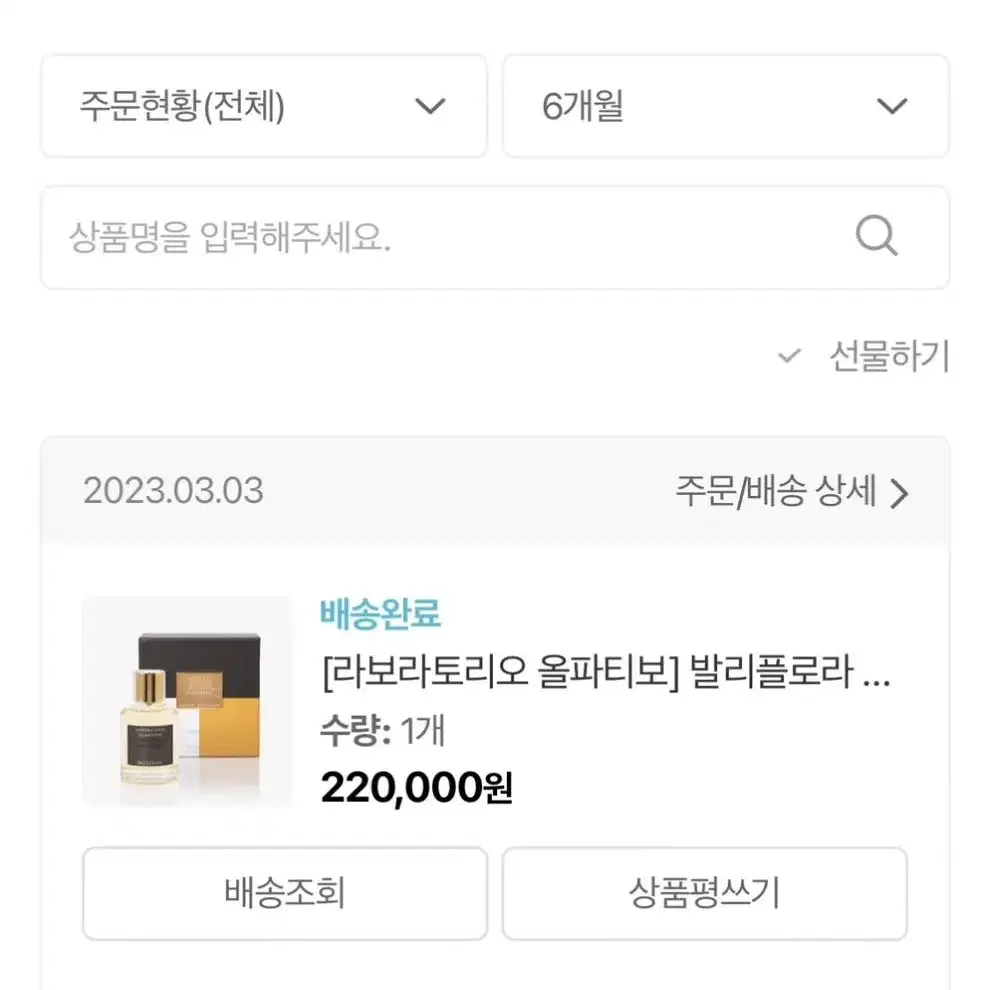Image resolution: width=990 pixels, height=990 pixels.
Task: Open the 6개월 period dropdown
Action: (726, 106)
